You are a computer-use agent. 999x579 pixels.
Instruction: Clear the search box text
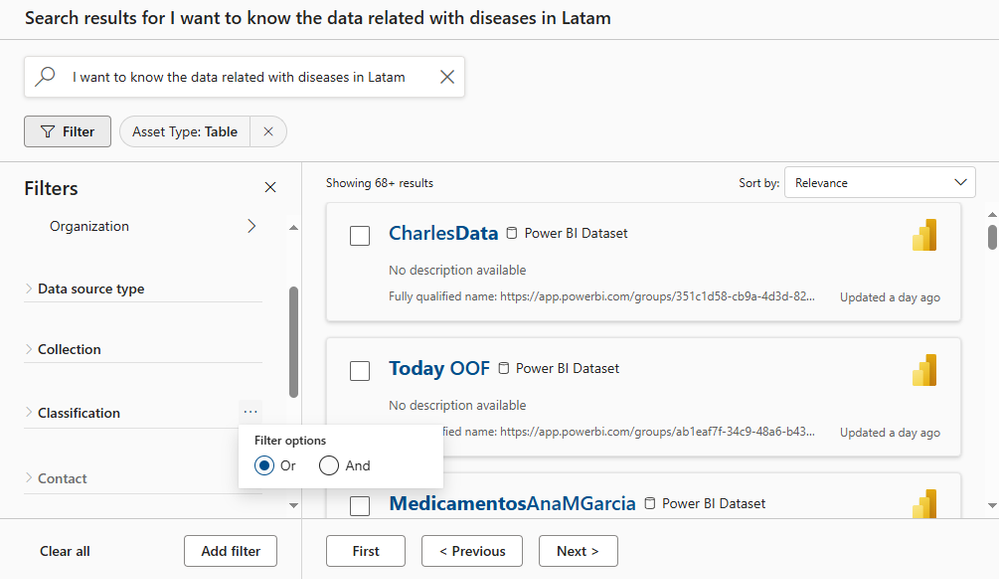[447, 77]
